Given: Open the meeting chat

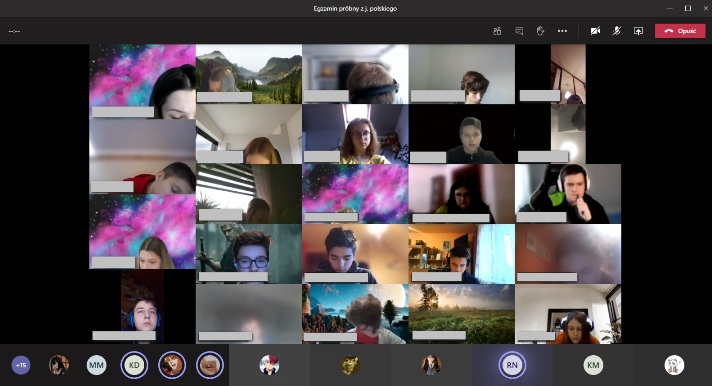Looking at the screenshot, I should tap(519, 31).
